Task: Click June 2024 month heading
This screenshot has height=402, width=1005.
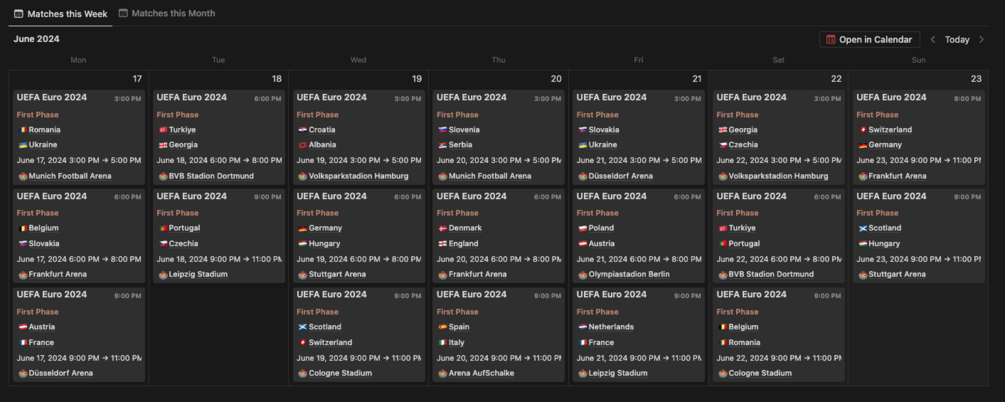Action: pos(37,39)
